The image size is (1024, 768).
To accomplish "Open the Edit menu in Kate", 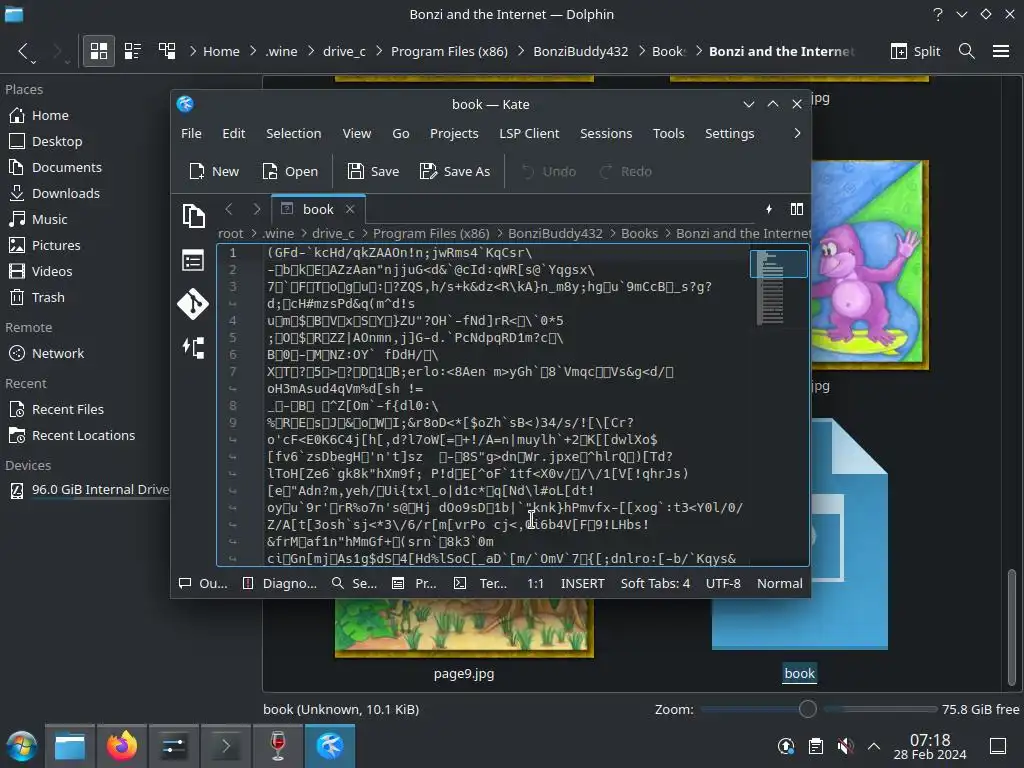I will tap(234, 133).
